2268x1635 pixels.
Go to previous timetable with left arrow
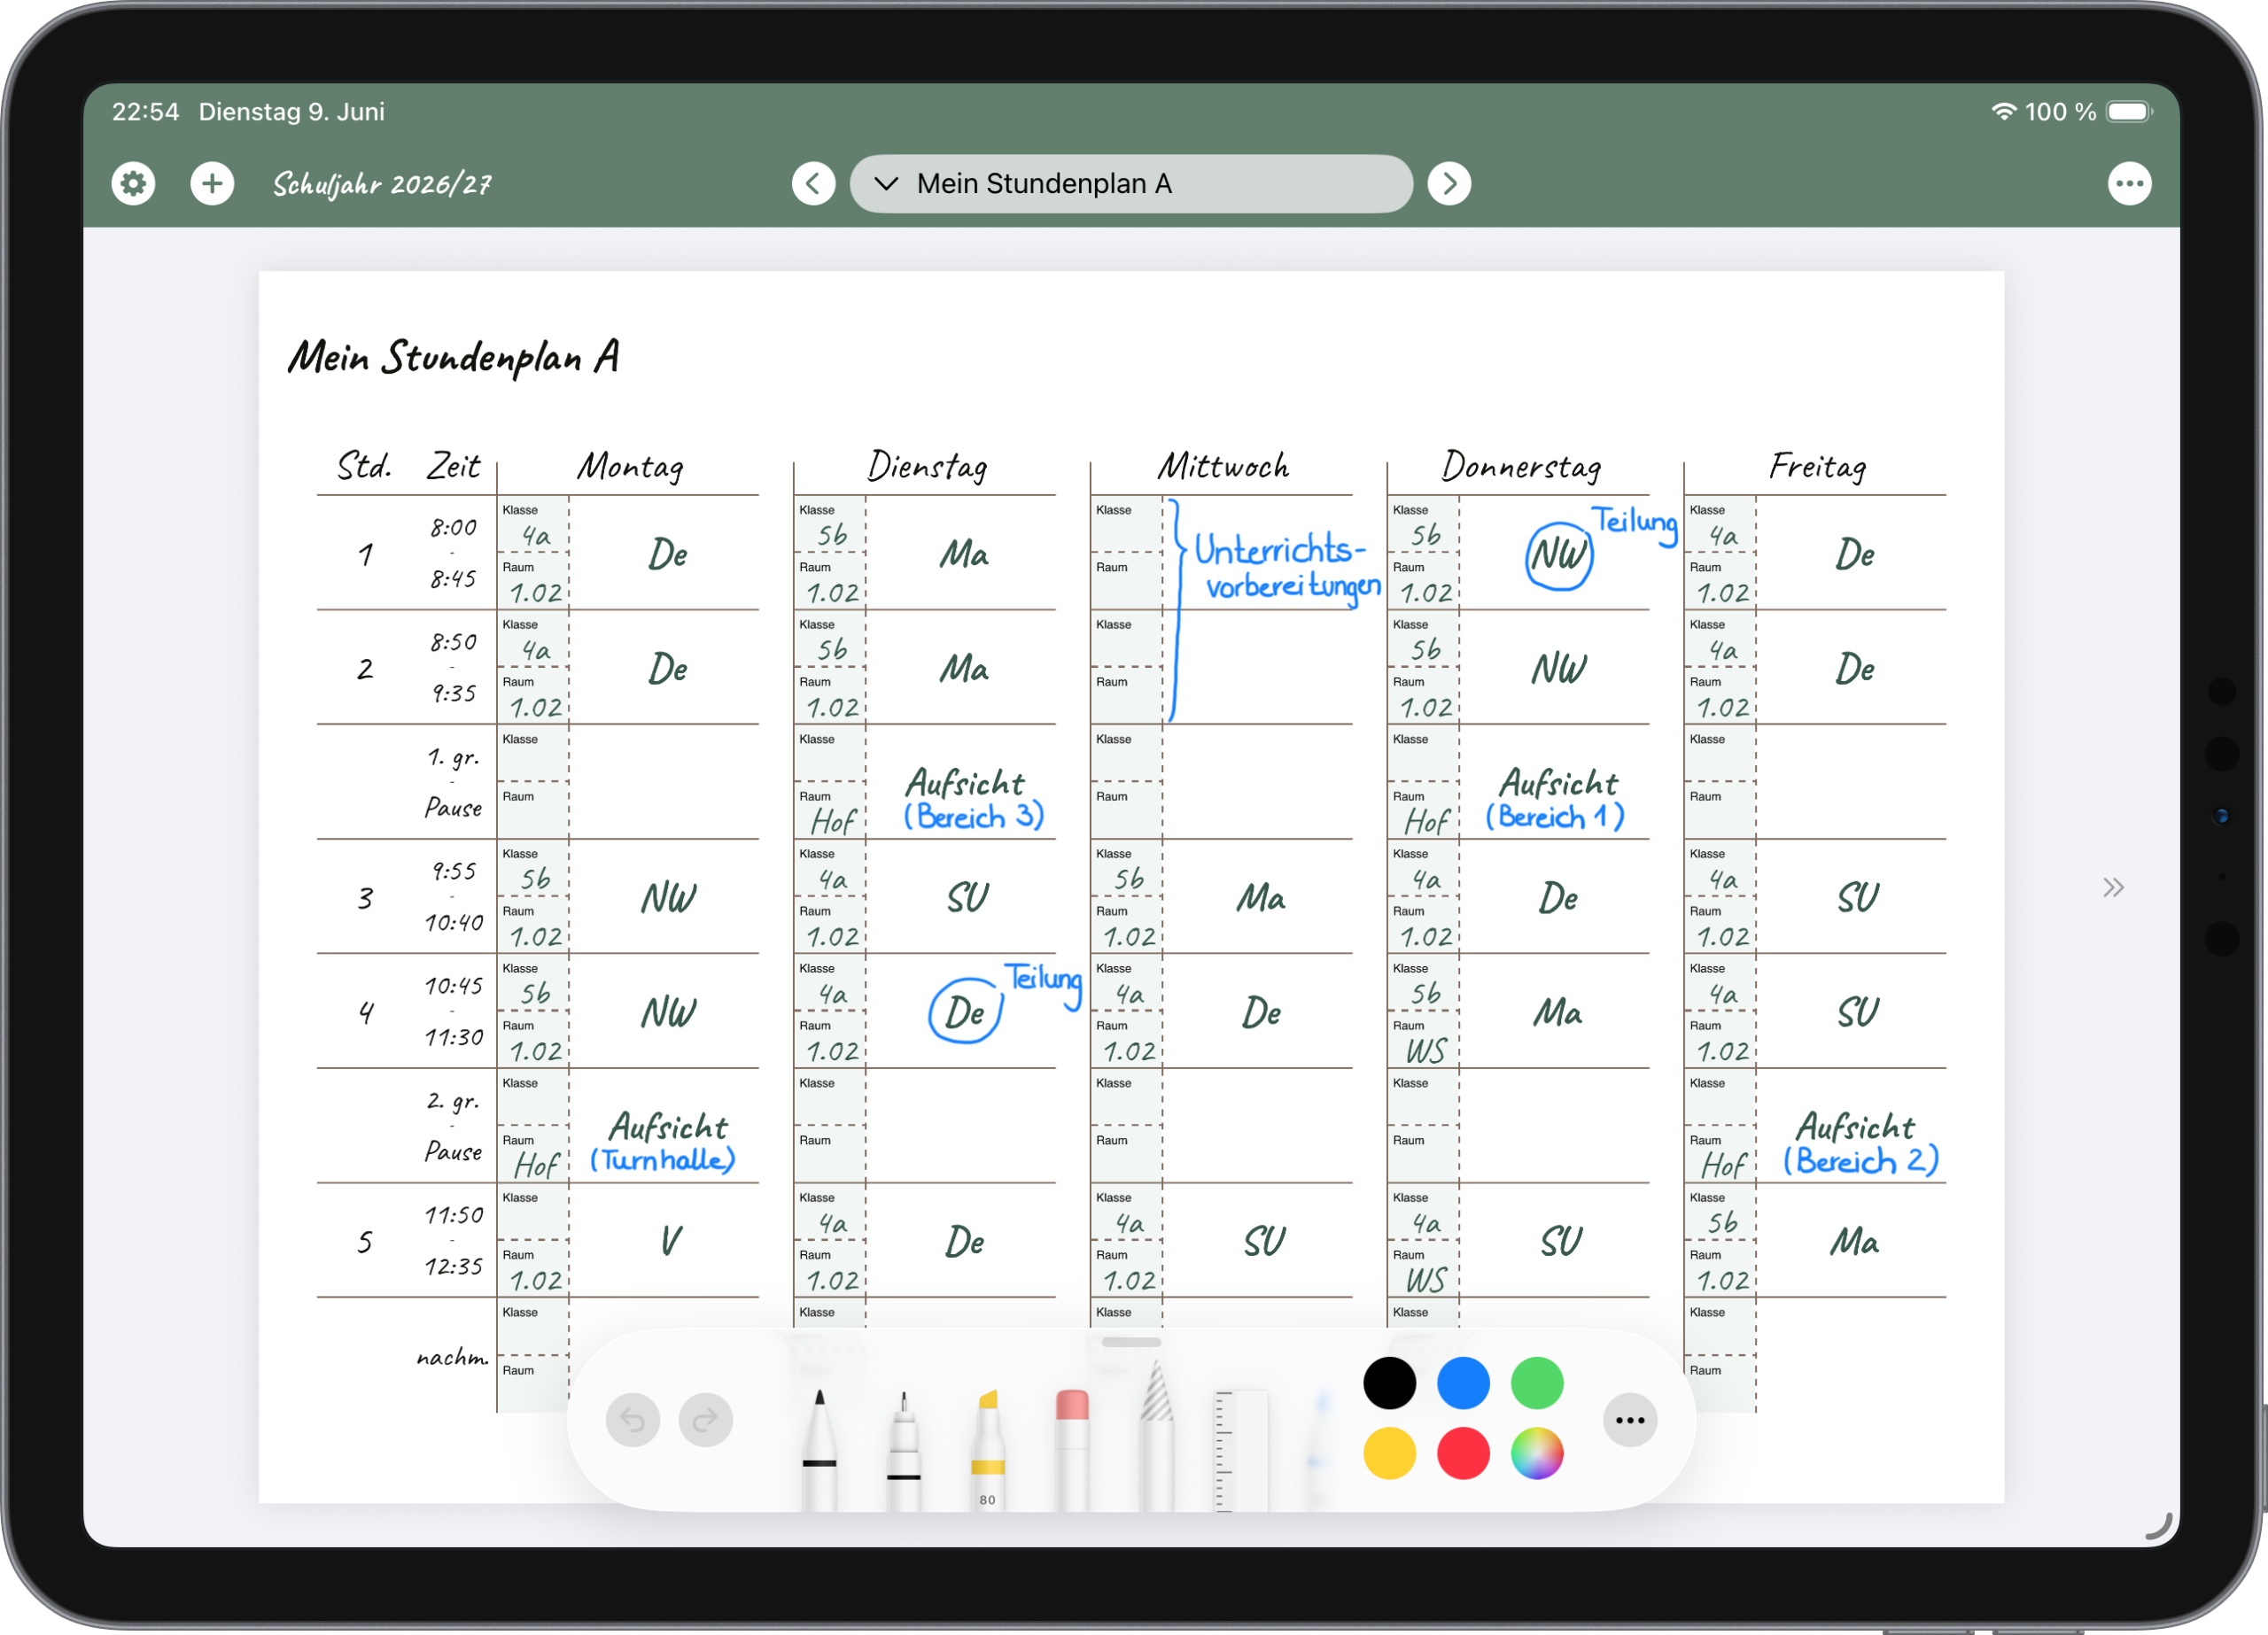[813, 184]
